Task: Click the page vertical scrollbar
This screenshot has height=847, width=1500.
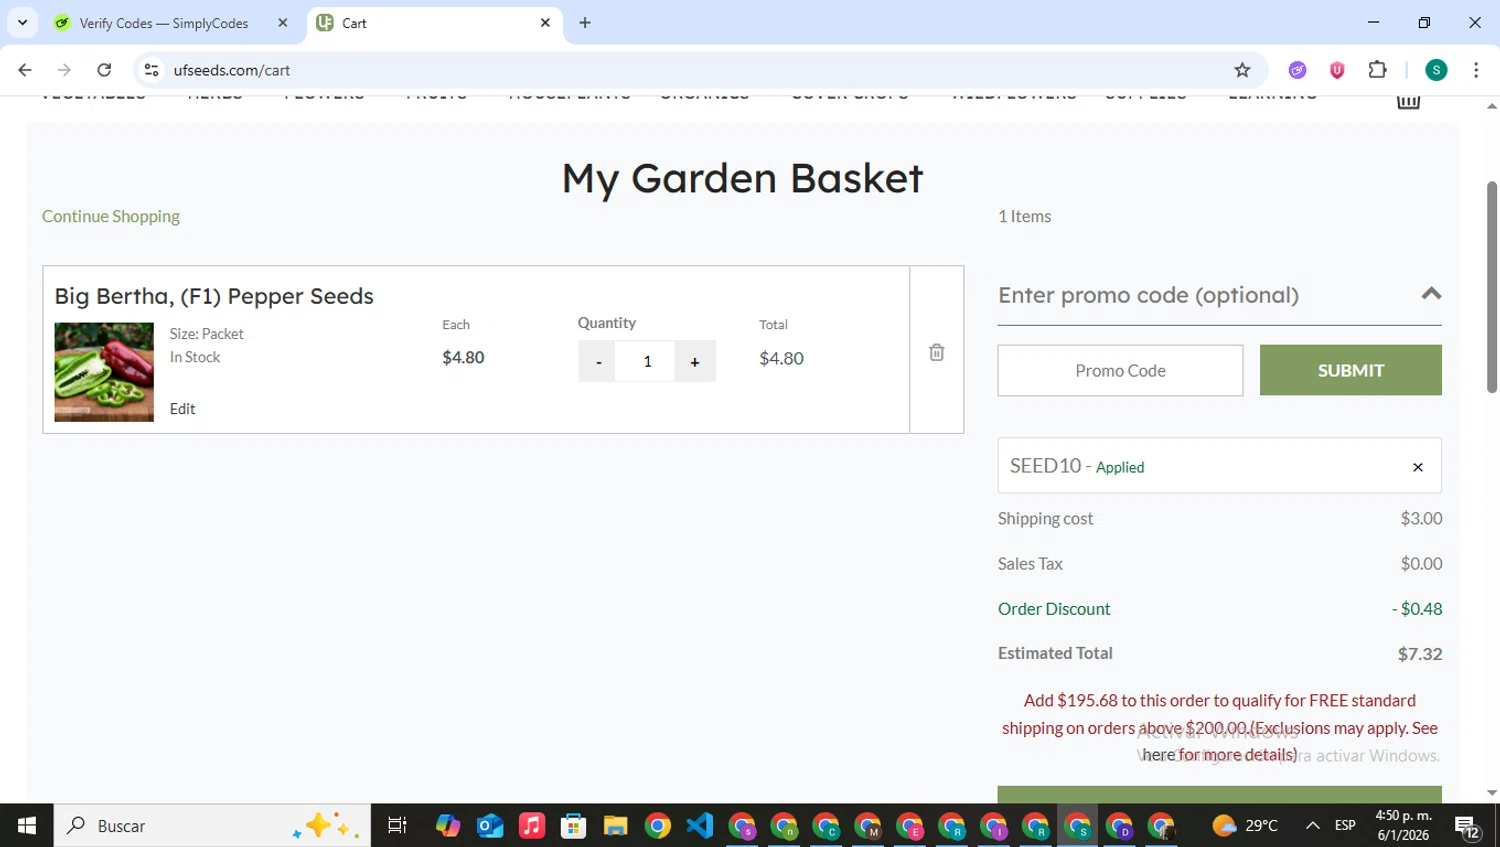Action: tap(1492, 287)
